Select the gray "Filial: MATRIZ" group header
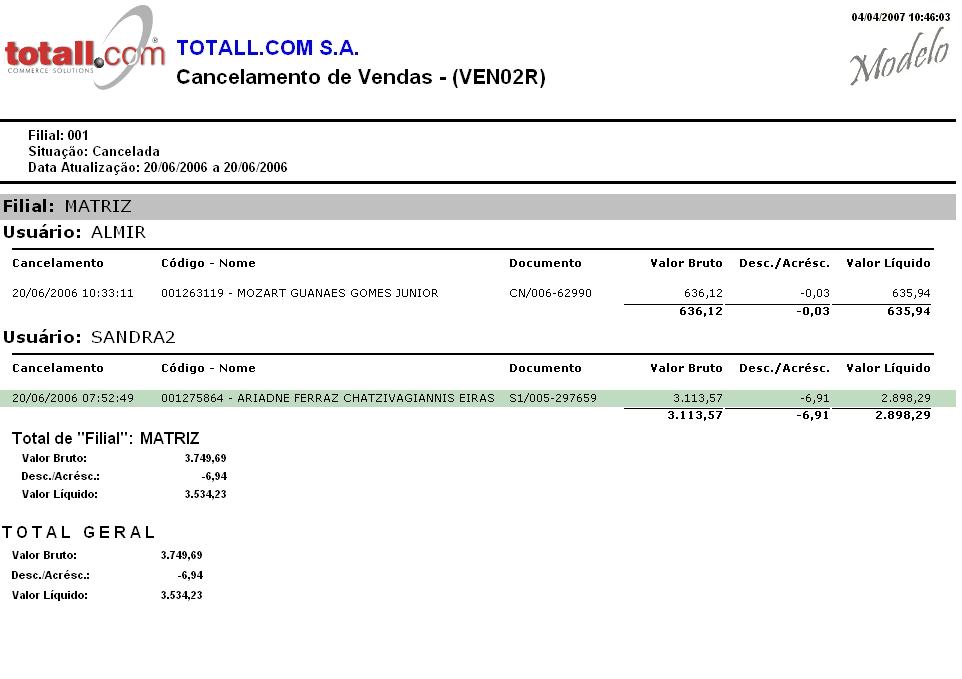Screen dimensions: 962x679 [478, 207]
